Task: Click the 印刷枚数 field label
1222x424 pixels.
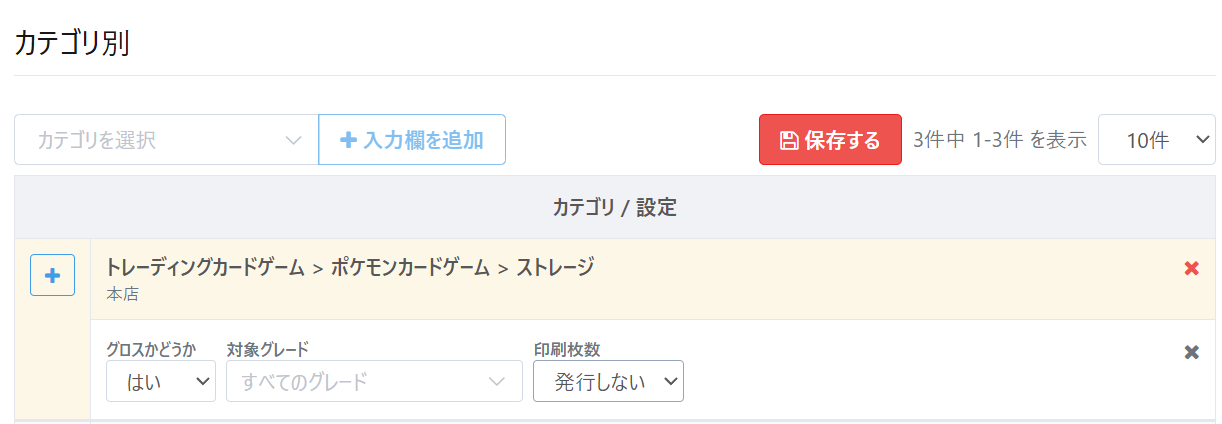Action: 573,349
